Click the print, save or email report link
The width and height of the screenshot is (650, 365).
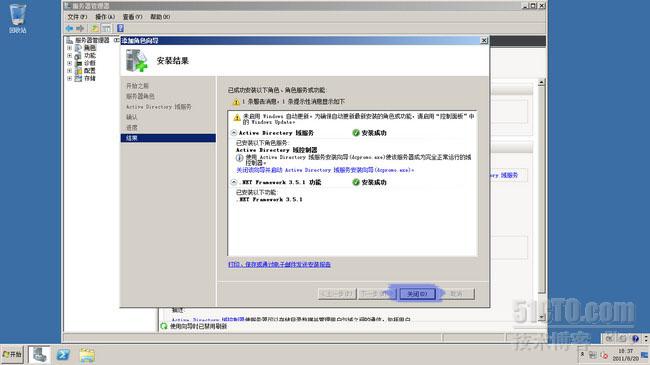point(279,264)
